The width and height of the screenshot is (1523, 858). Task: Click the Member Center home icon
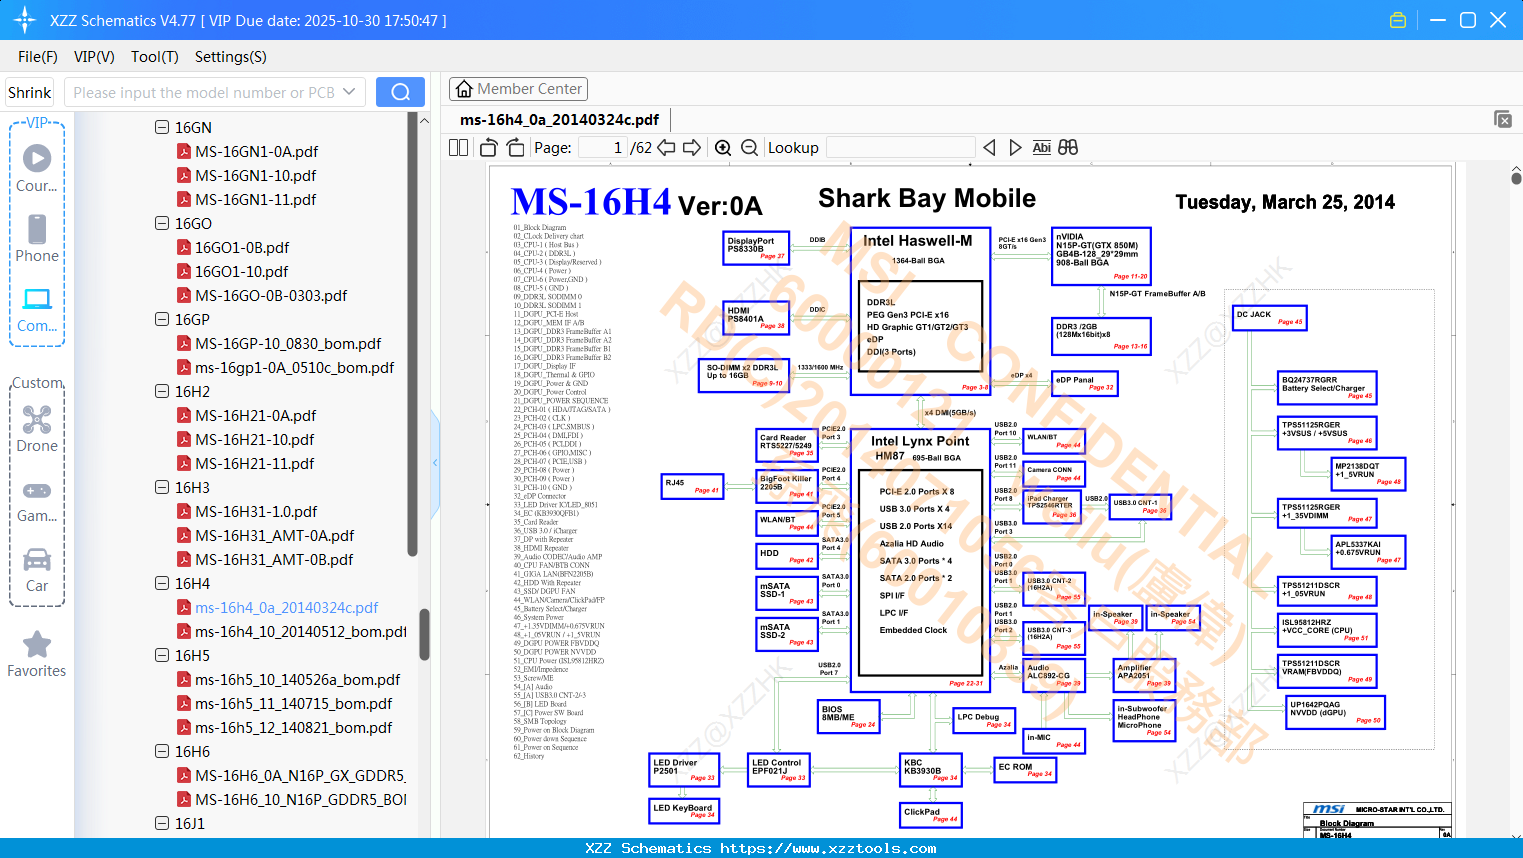click(x=464, y=89)
